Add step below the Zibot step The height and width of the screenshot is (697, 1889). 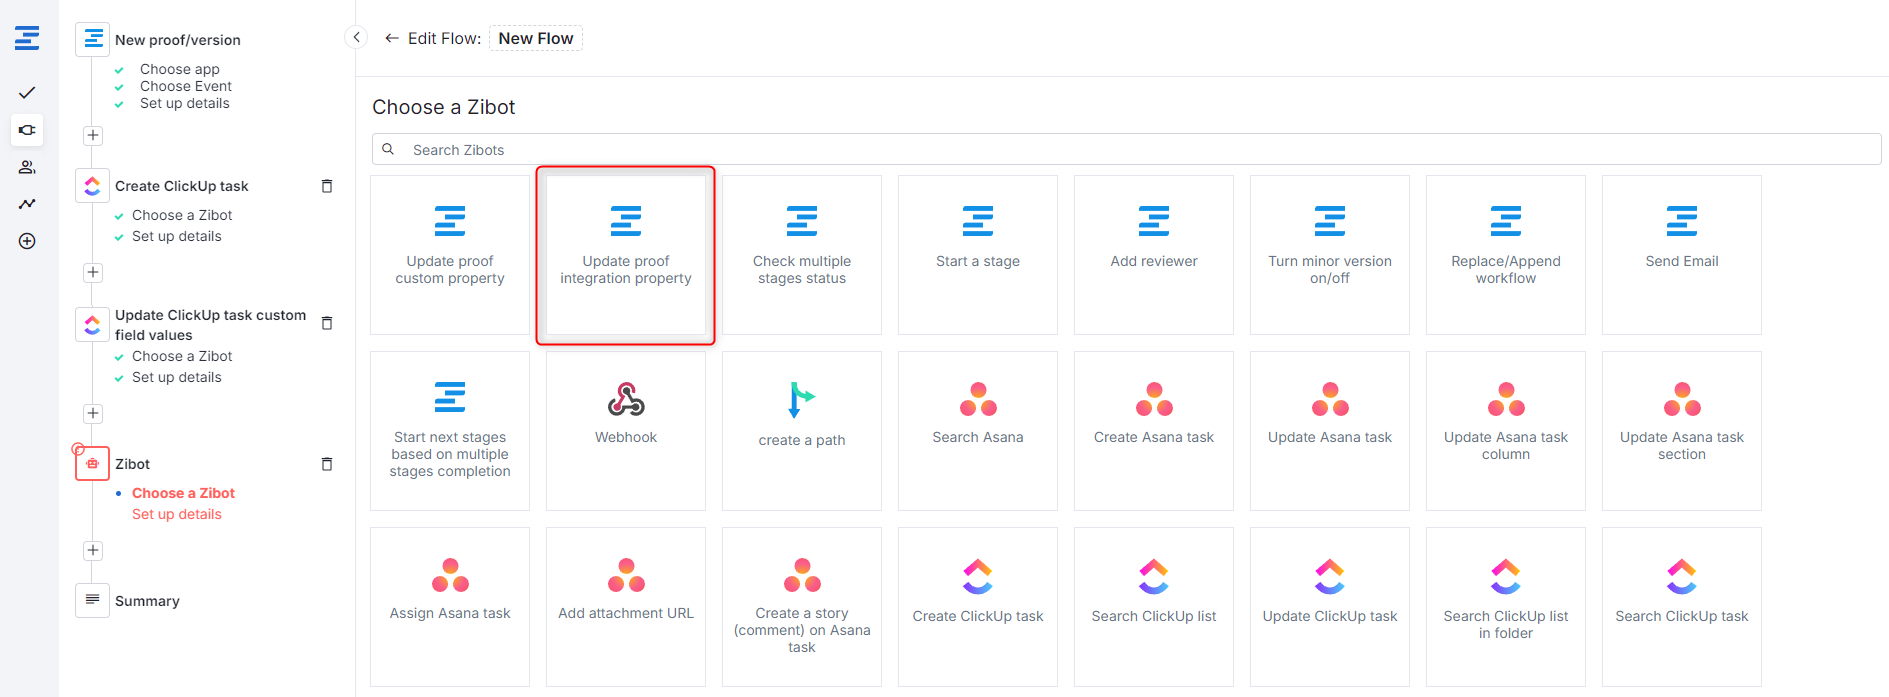point(93,550)
